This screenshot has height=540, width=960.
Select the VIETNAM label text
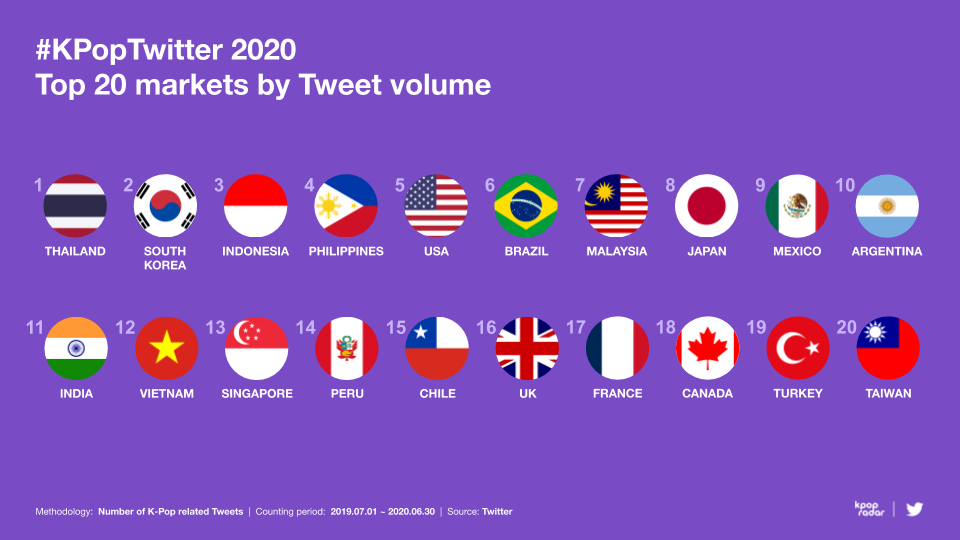tap(167, 393)
